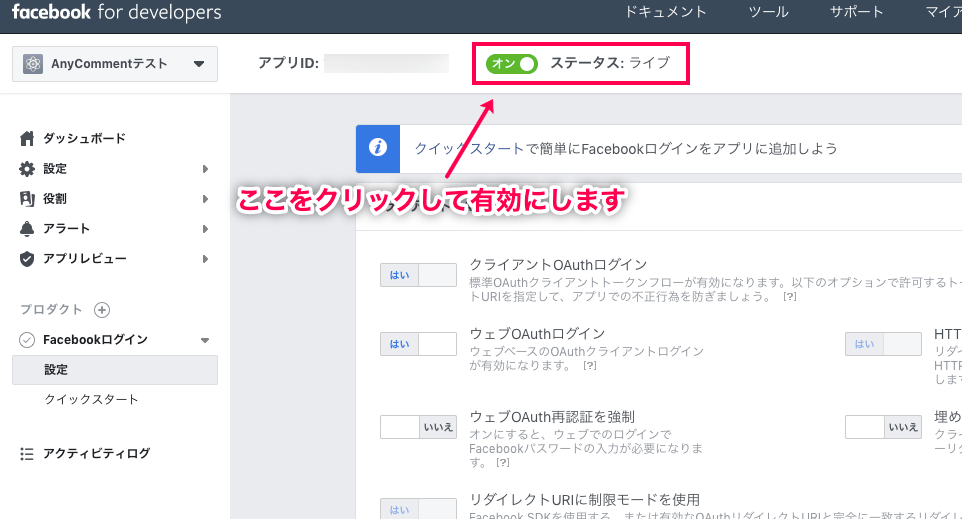962x519 pixels.
Task: Click the Alerts bell icon
Action: coord(27,229)
